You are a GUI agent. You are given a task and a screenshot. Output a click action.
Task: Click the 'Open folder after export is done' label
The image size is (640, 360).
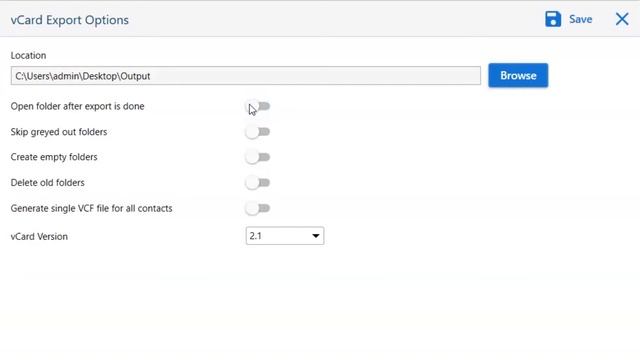point(78,107)
